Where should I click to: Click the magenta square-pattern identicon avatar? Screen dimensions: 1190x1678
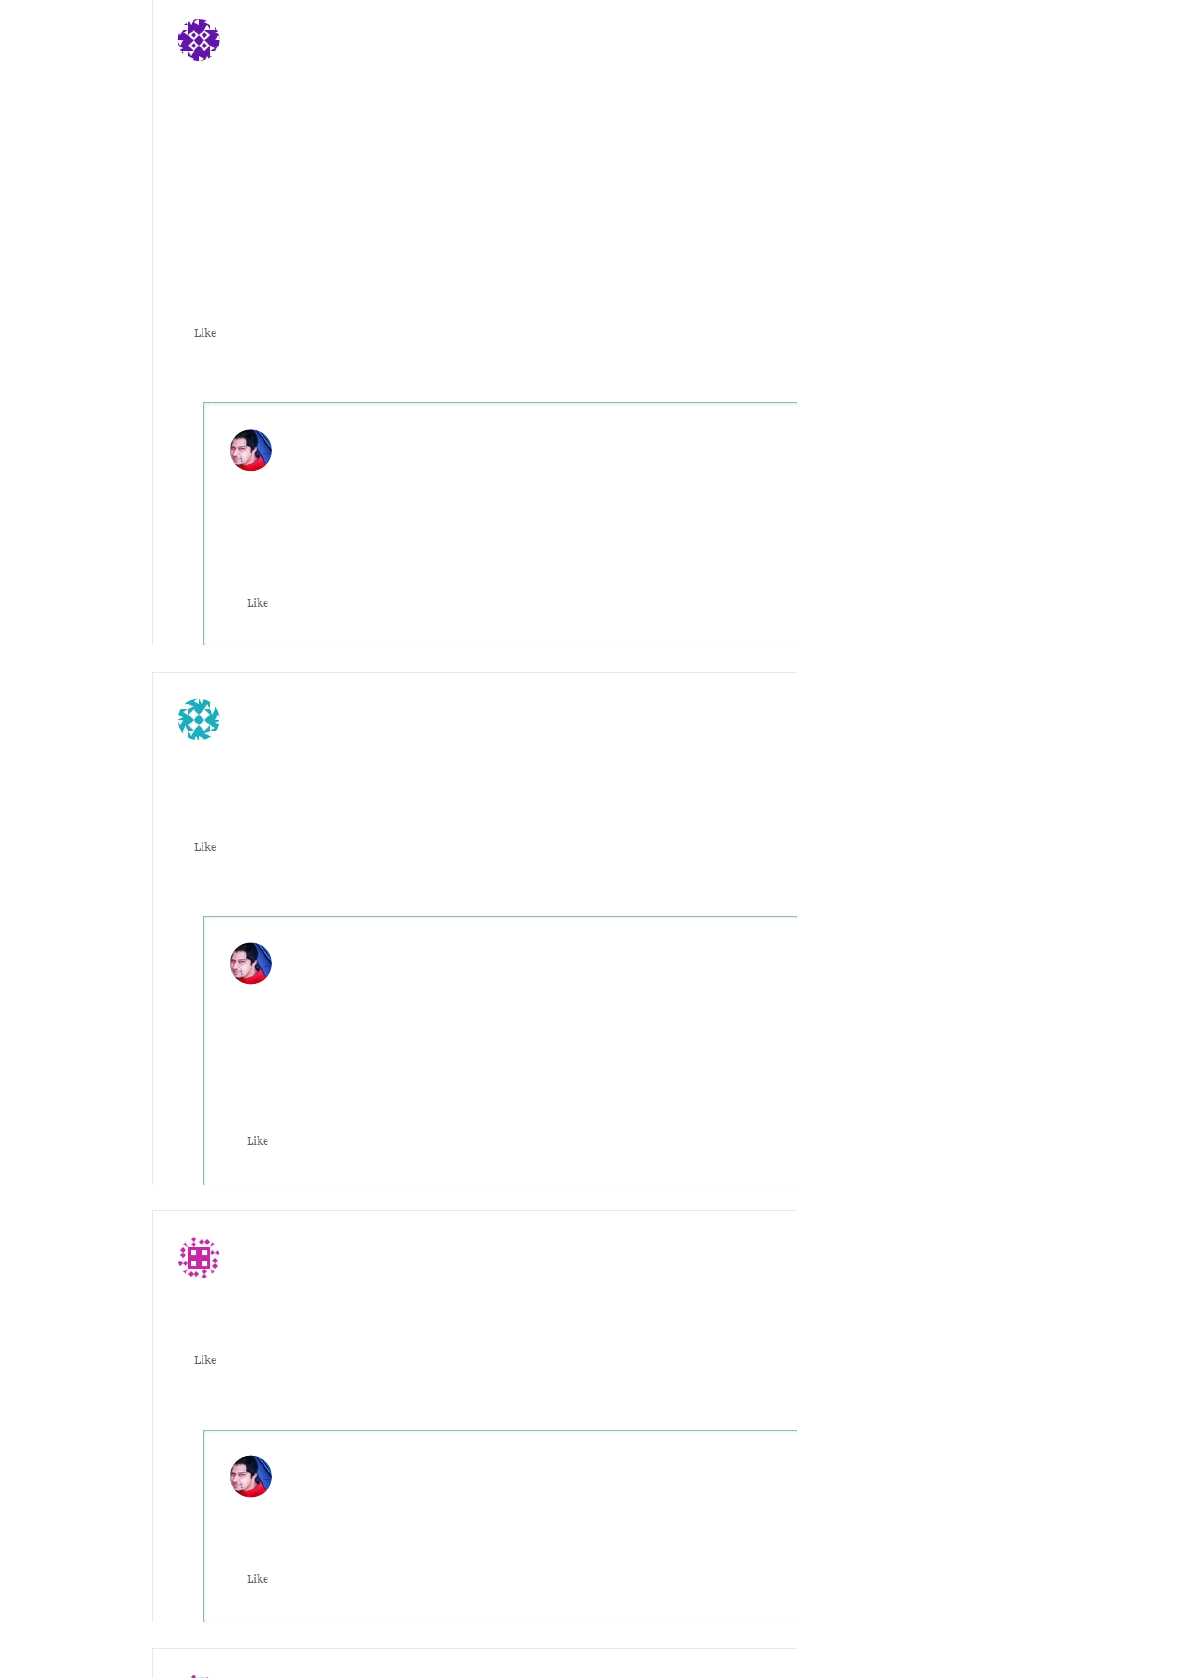tap(198, 1258)
